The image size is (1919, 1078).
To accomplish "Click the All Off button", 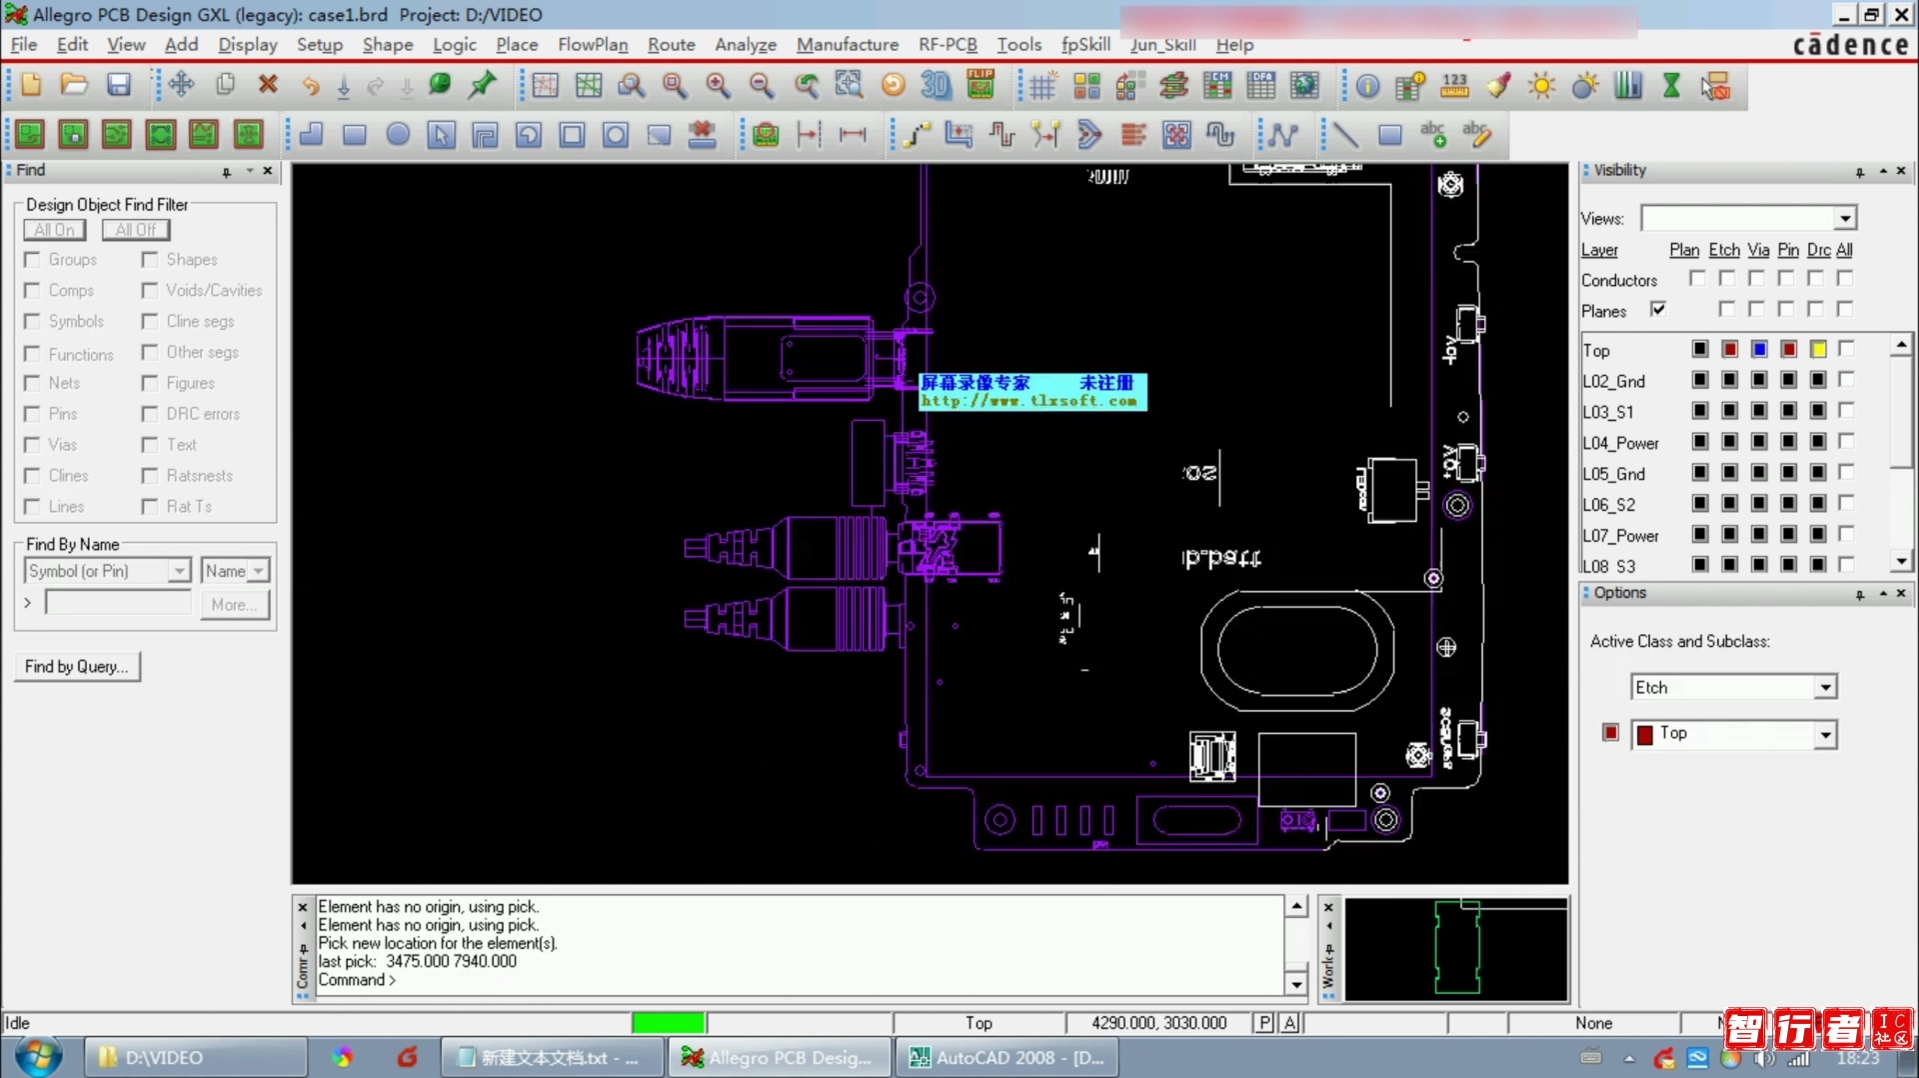I will click(x=135, y=230).
